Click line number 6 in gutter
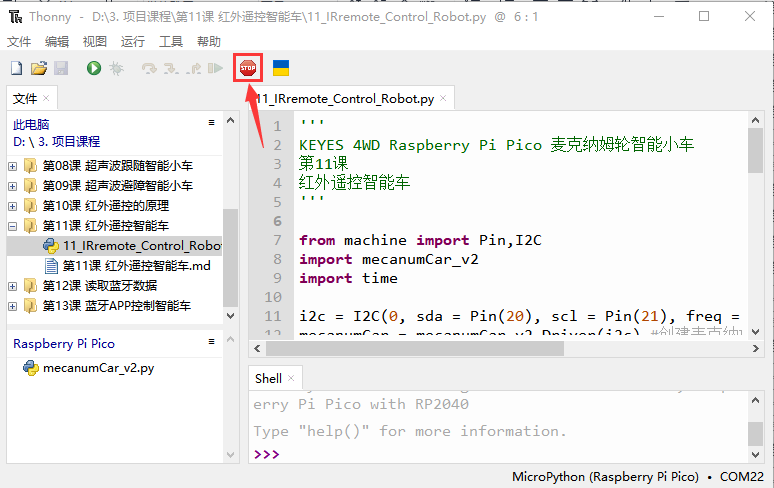This screenshot has height=488, width=774. click(x=277, y=221)
